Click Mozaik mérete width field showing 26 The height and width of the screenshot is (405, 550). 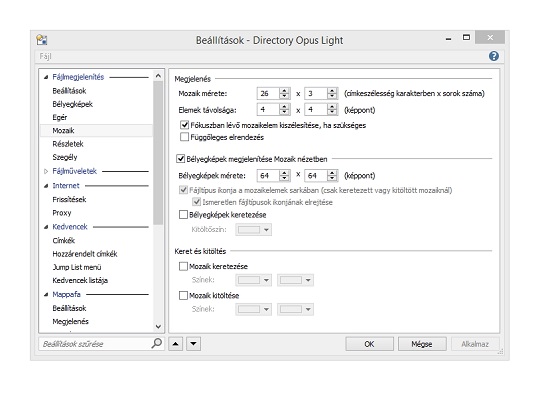268,94
